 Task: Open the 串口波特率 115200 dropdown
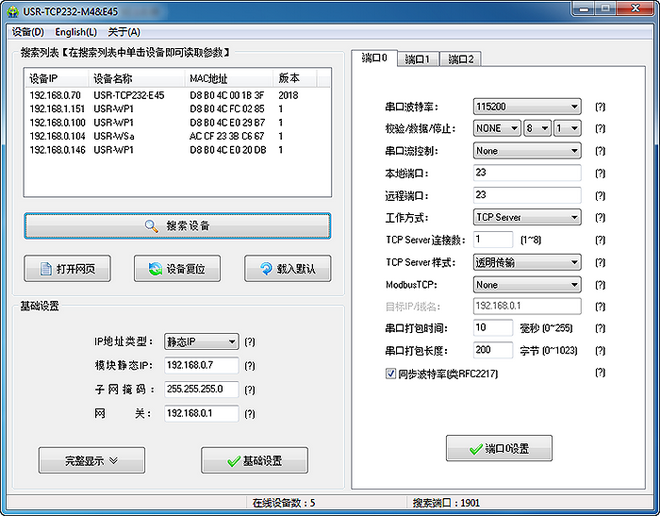tap(527, 107)
